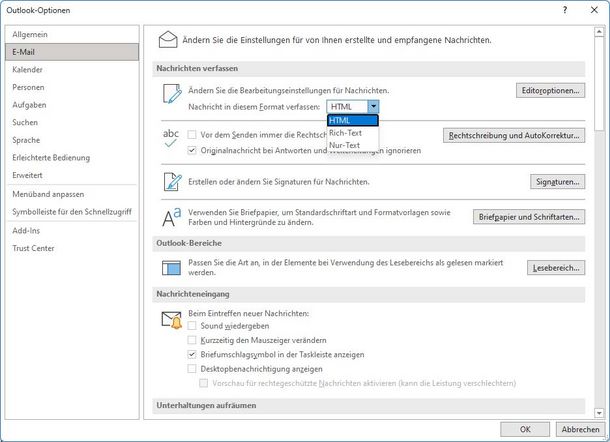Open the Add-Ins category
The width and height of the screenshot is (610, 442).
point(72,231)
